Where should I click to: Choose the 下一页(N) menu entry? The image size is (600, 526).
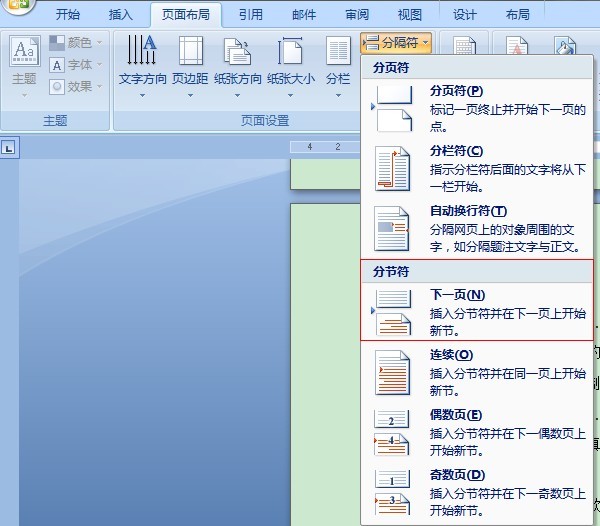point(477,312)
